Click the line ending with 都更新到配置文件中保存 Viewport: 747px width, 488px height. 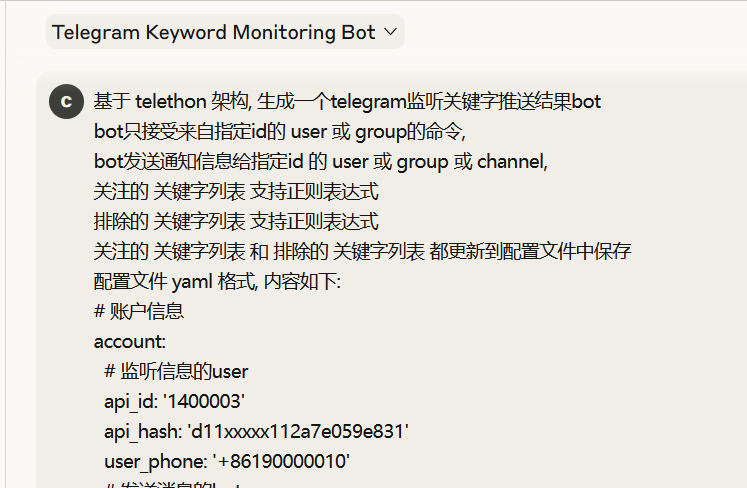(x=362, y=252)
